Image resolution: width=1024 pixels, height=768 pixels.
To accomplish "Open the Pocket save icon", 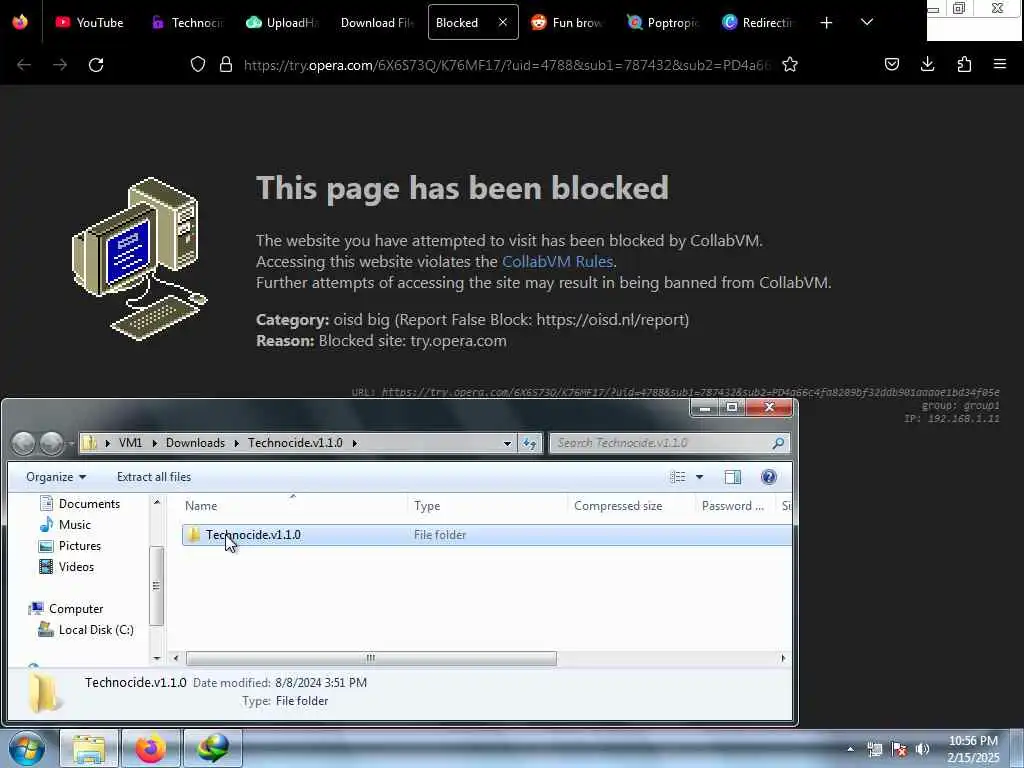I will tap(891, 64).
